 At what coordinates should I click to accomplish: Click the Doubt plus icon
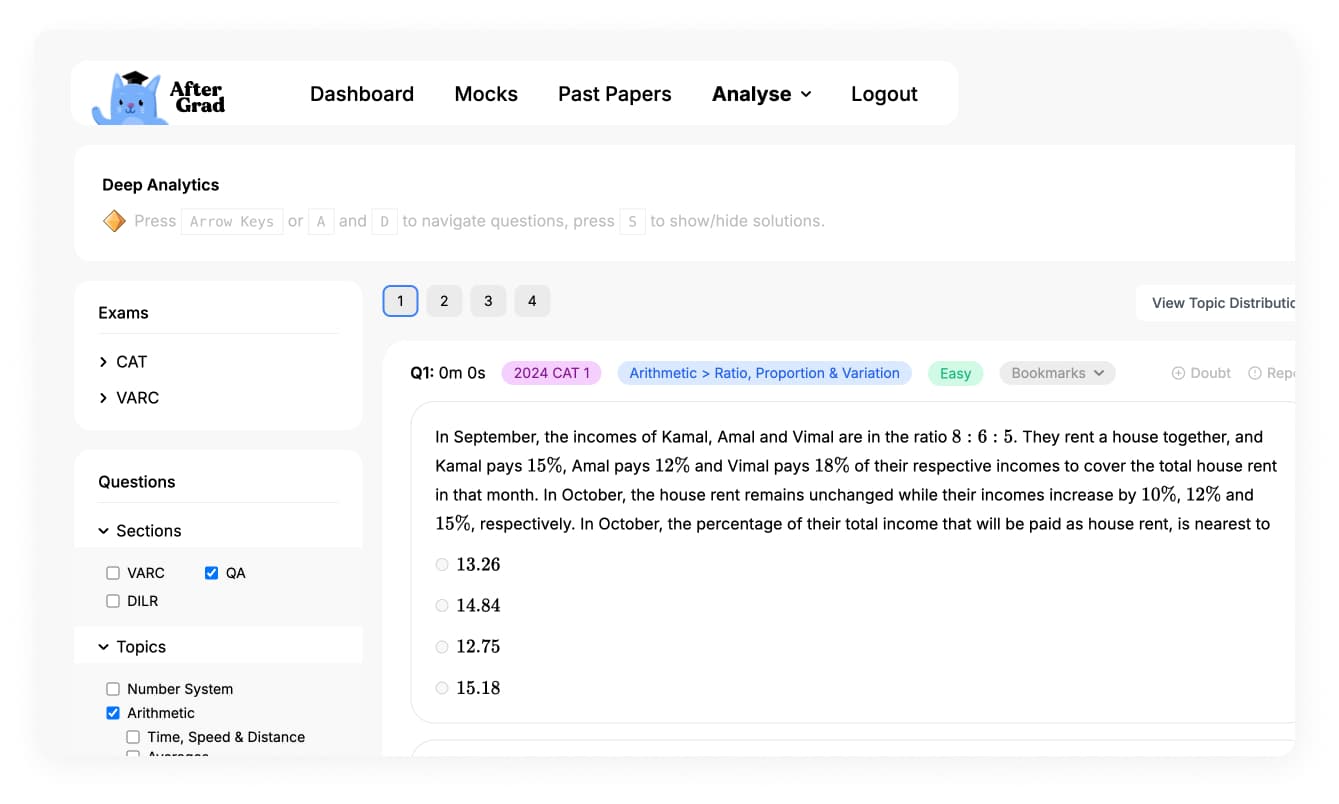(1178, 373)
